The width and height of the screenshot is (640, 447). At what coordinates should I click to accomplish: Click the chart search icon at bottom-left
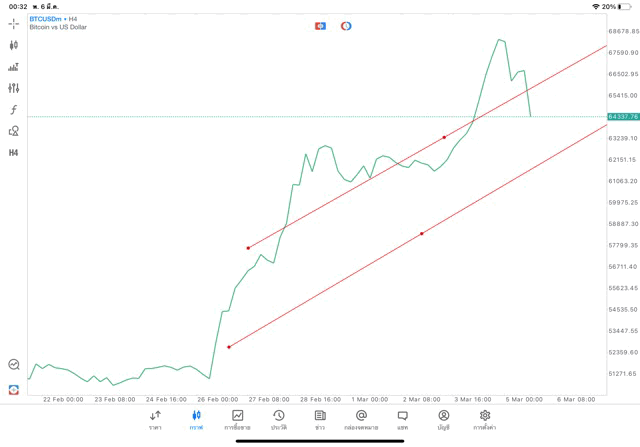coord(14,365)
